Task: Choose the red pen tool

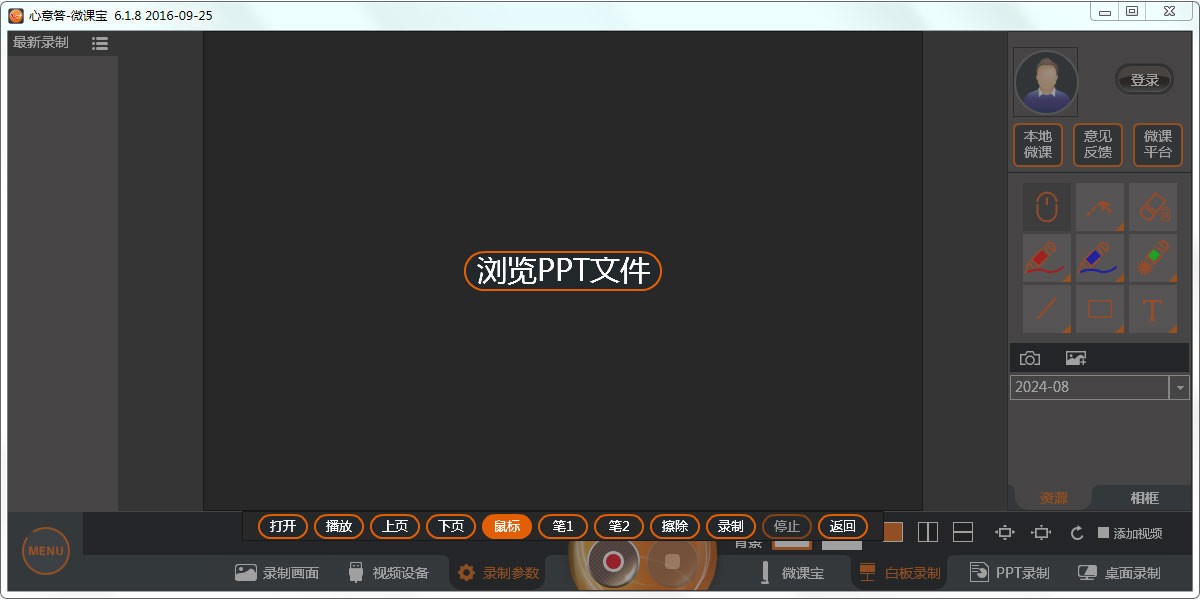Action: pyautogui.click(x=1046, y=258)
